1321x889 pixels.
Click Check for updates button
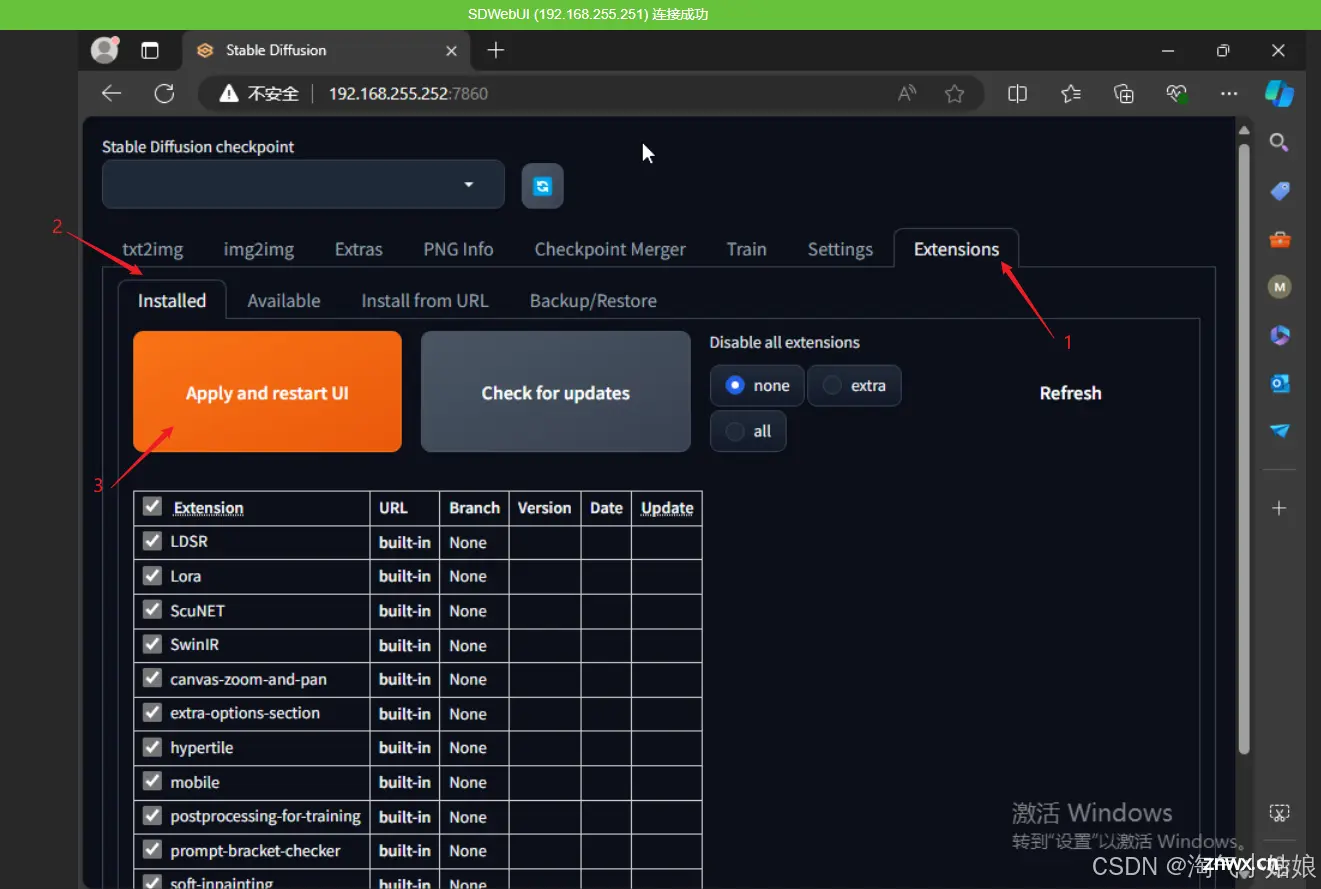pyautogui.click(x=556, y=392)
